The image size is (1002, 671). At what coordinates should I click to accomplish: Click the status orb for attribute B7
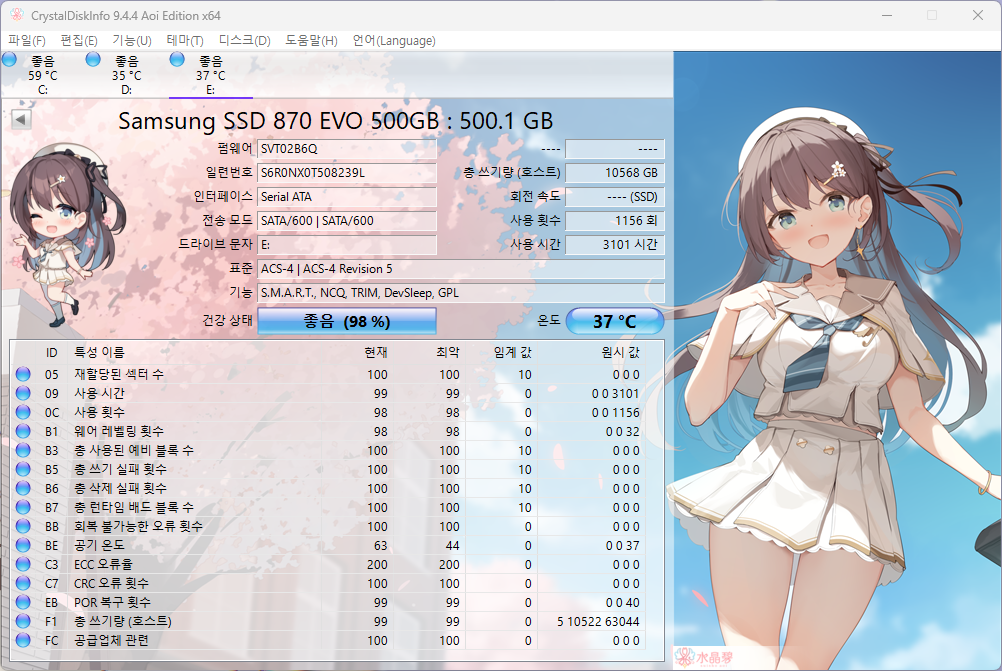tap(23, 507)
